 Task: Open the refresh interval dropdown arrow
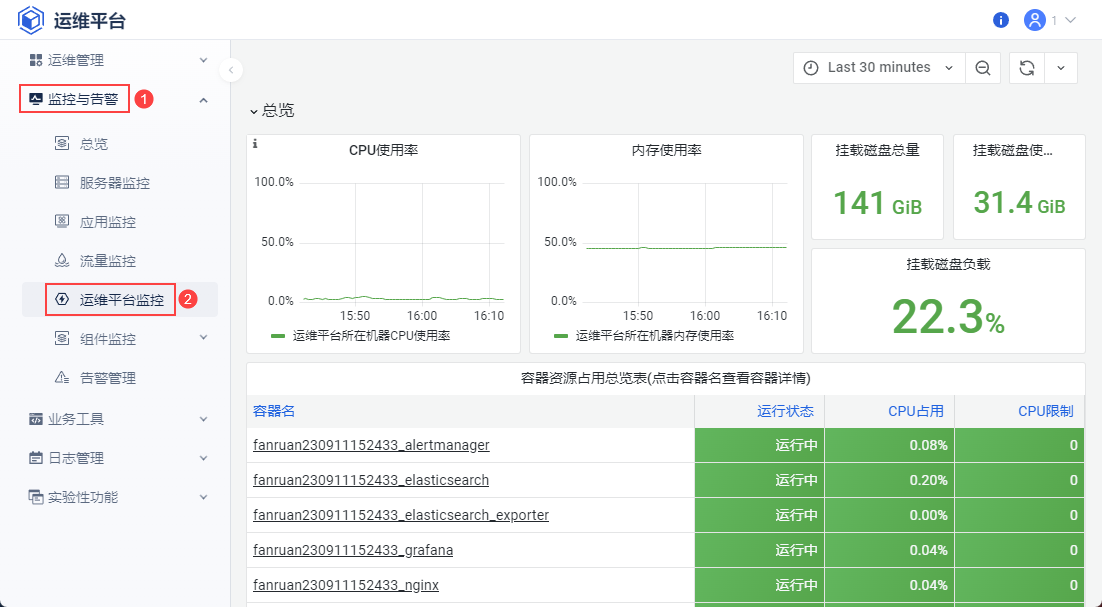point(1061,68)
